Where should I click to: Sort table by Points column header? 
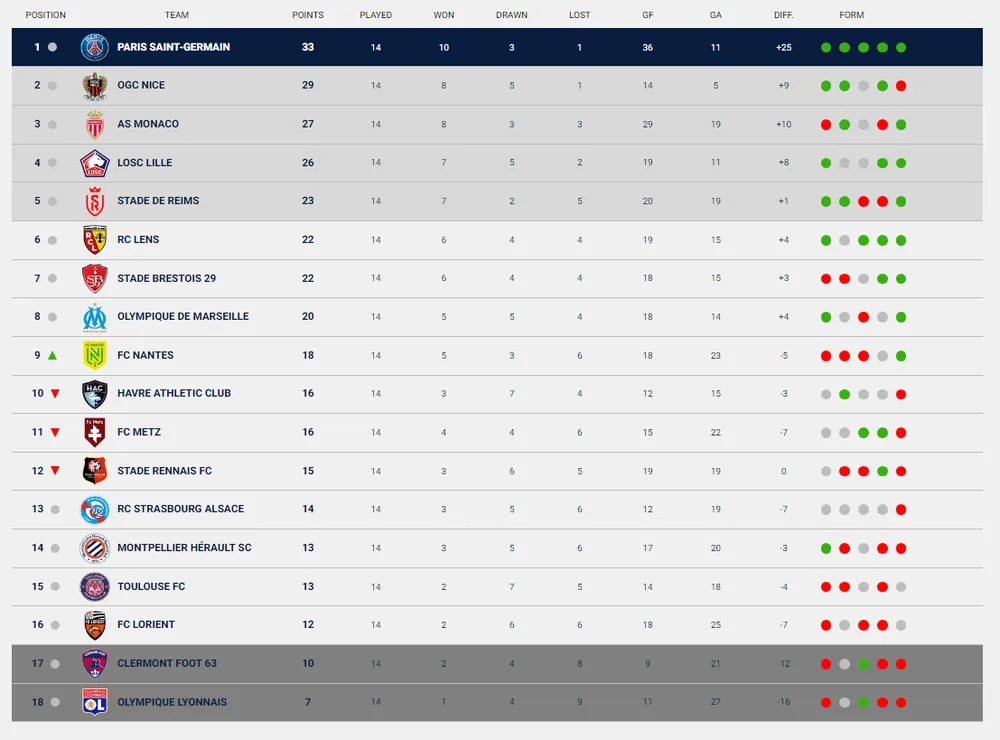click(307, 15)
